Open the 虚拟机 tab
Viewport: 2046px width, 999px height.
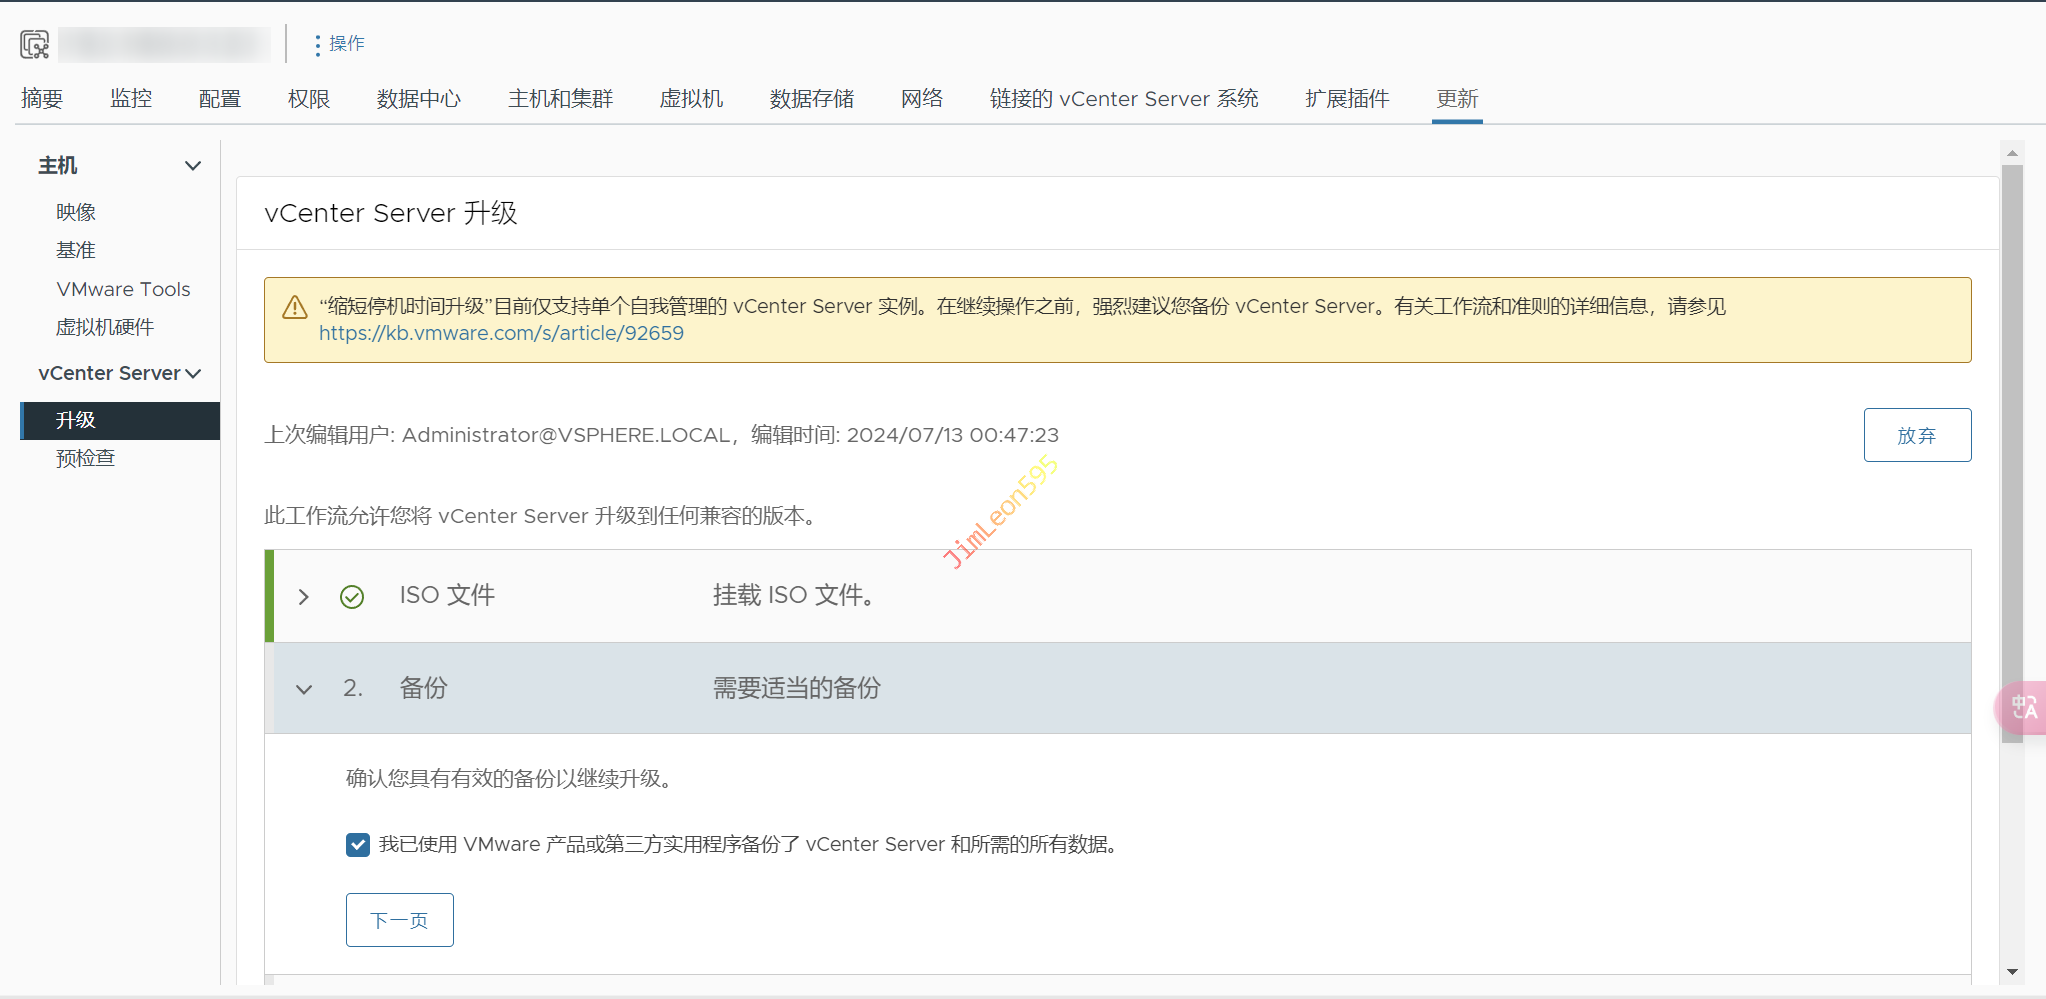tap(691, 99)
